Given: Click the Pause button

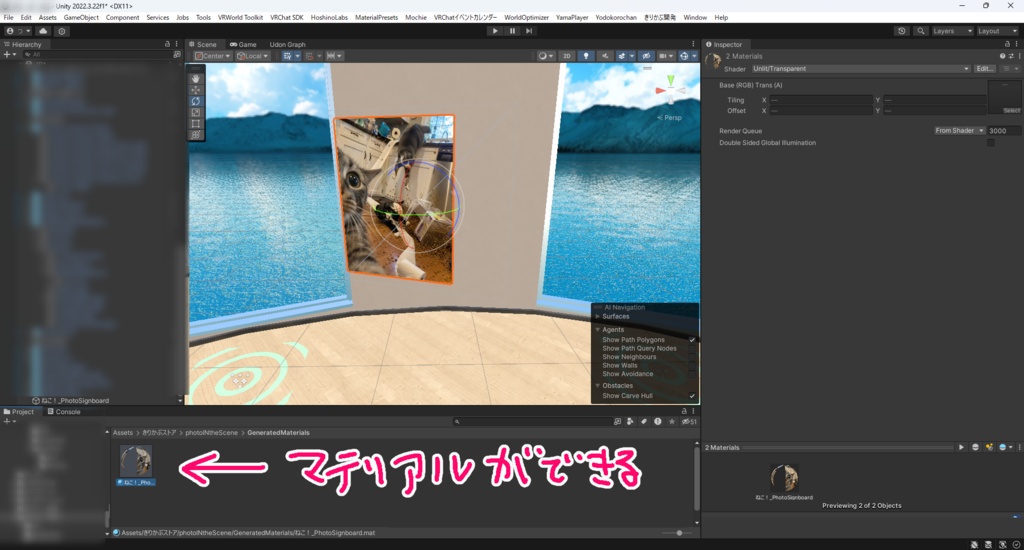Looking at the screenshot, I should tap(512, 31).
